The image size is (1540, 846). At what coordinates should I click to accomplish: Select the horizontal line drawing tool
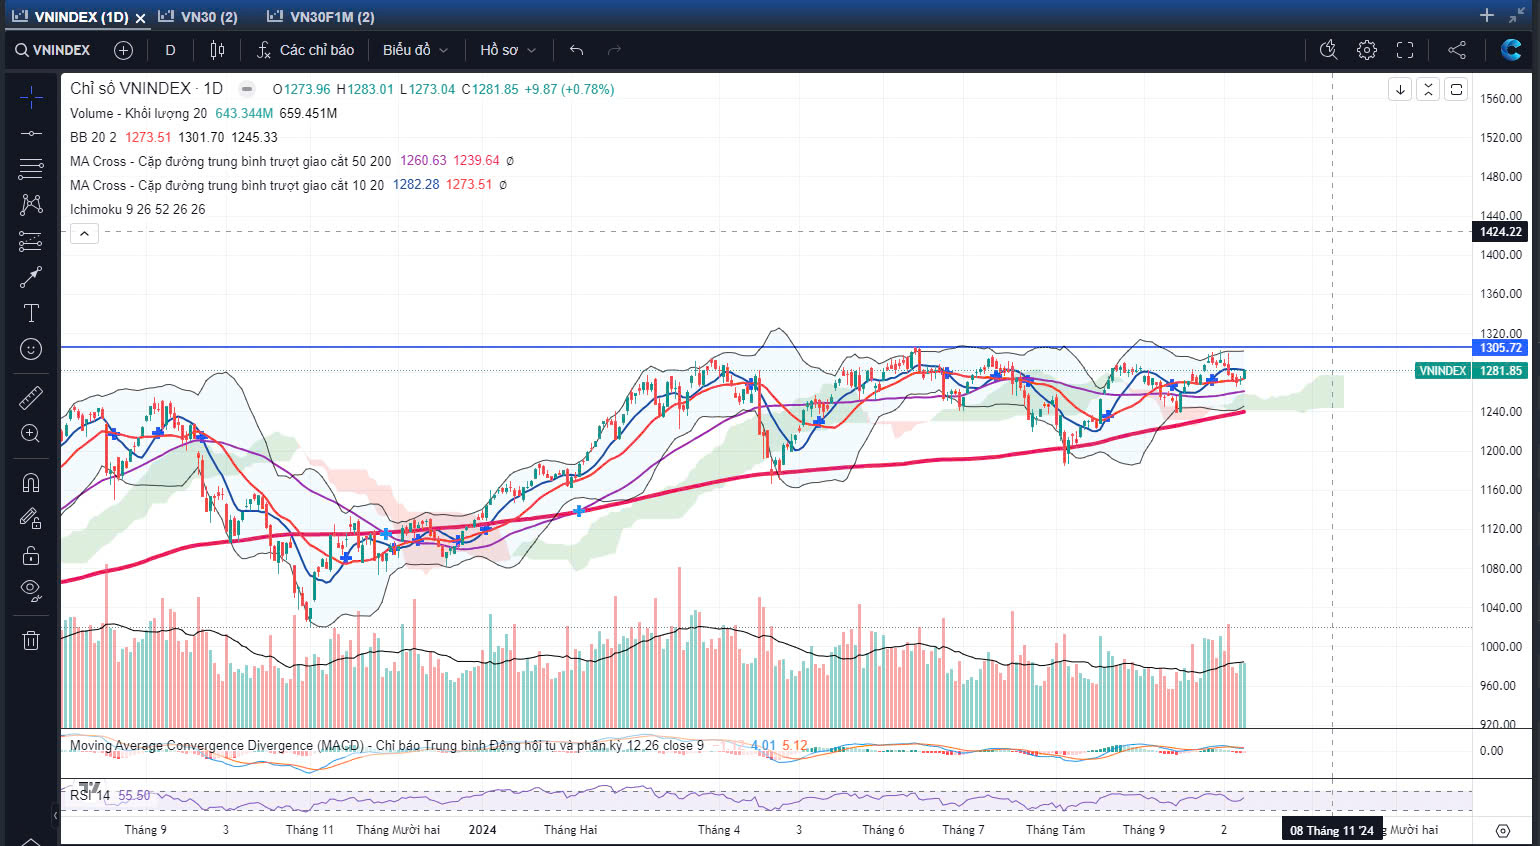(x=31, y=133)
